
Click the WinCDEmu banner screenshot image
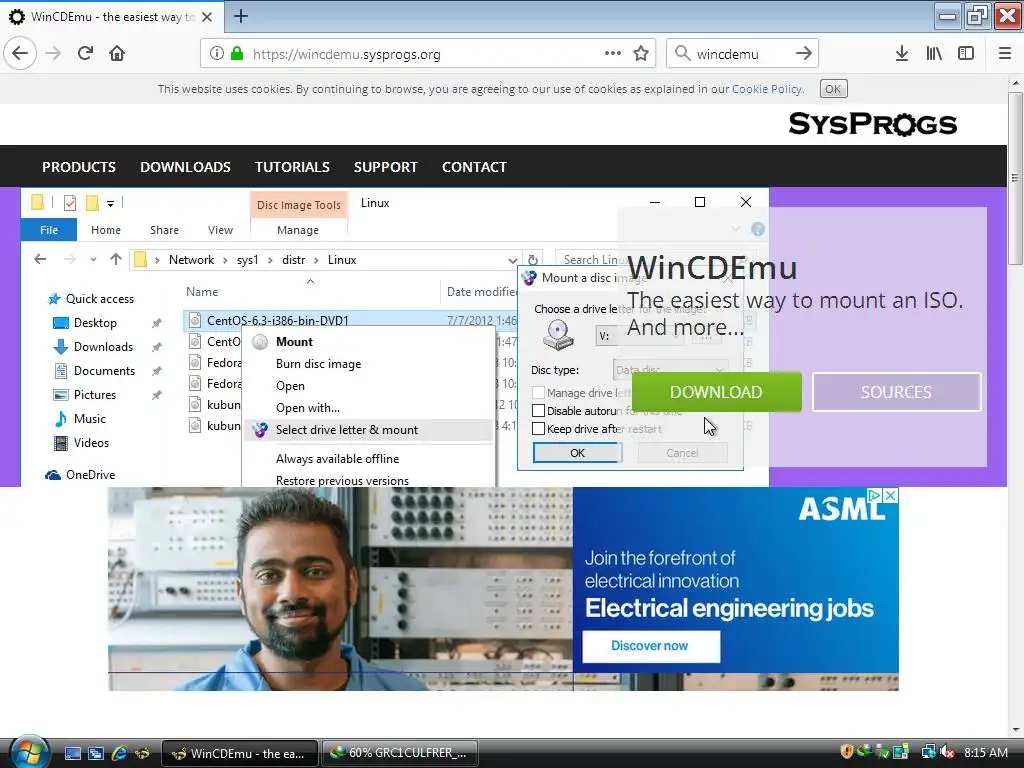[395, 337]
